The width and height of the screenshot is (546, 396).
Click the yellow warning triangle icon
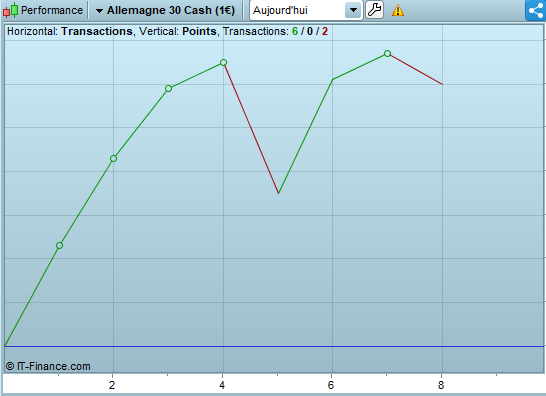[x=398, y=10]
